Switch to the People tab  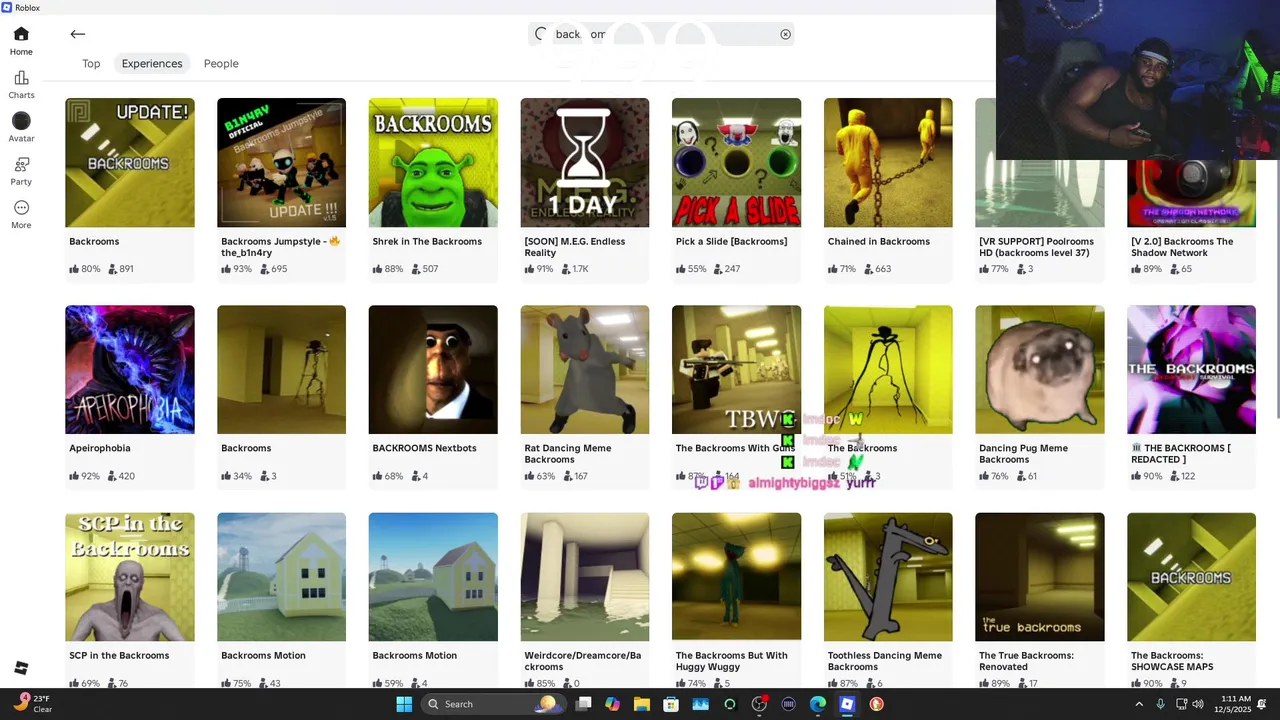pos(221,63)
